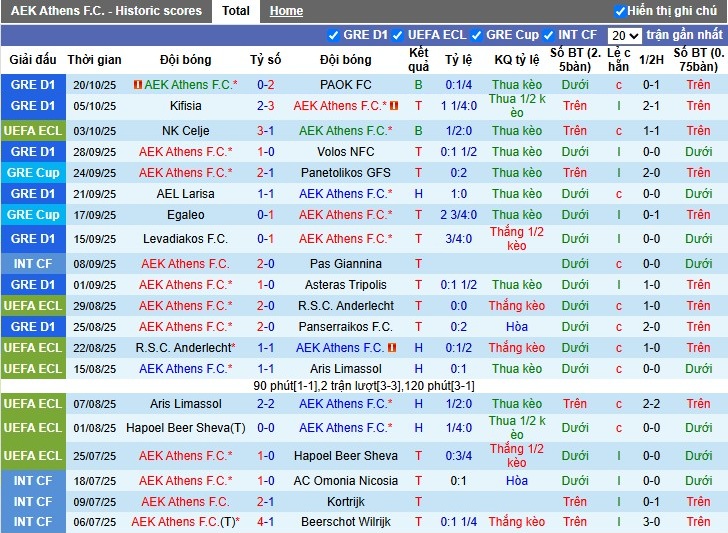728x533 pixels.
Task: Uncheck the Hiển thị ghi chú checkbox
Action: tap(620, 11)
